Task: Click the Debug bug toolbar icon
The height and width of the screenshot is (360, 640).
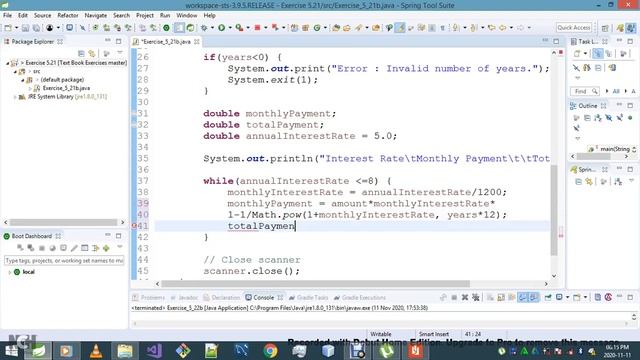Action: point(204,28)
